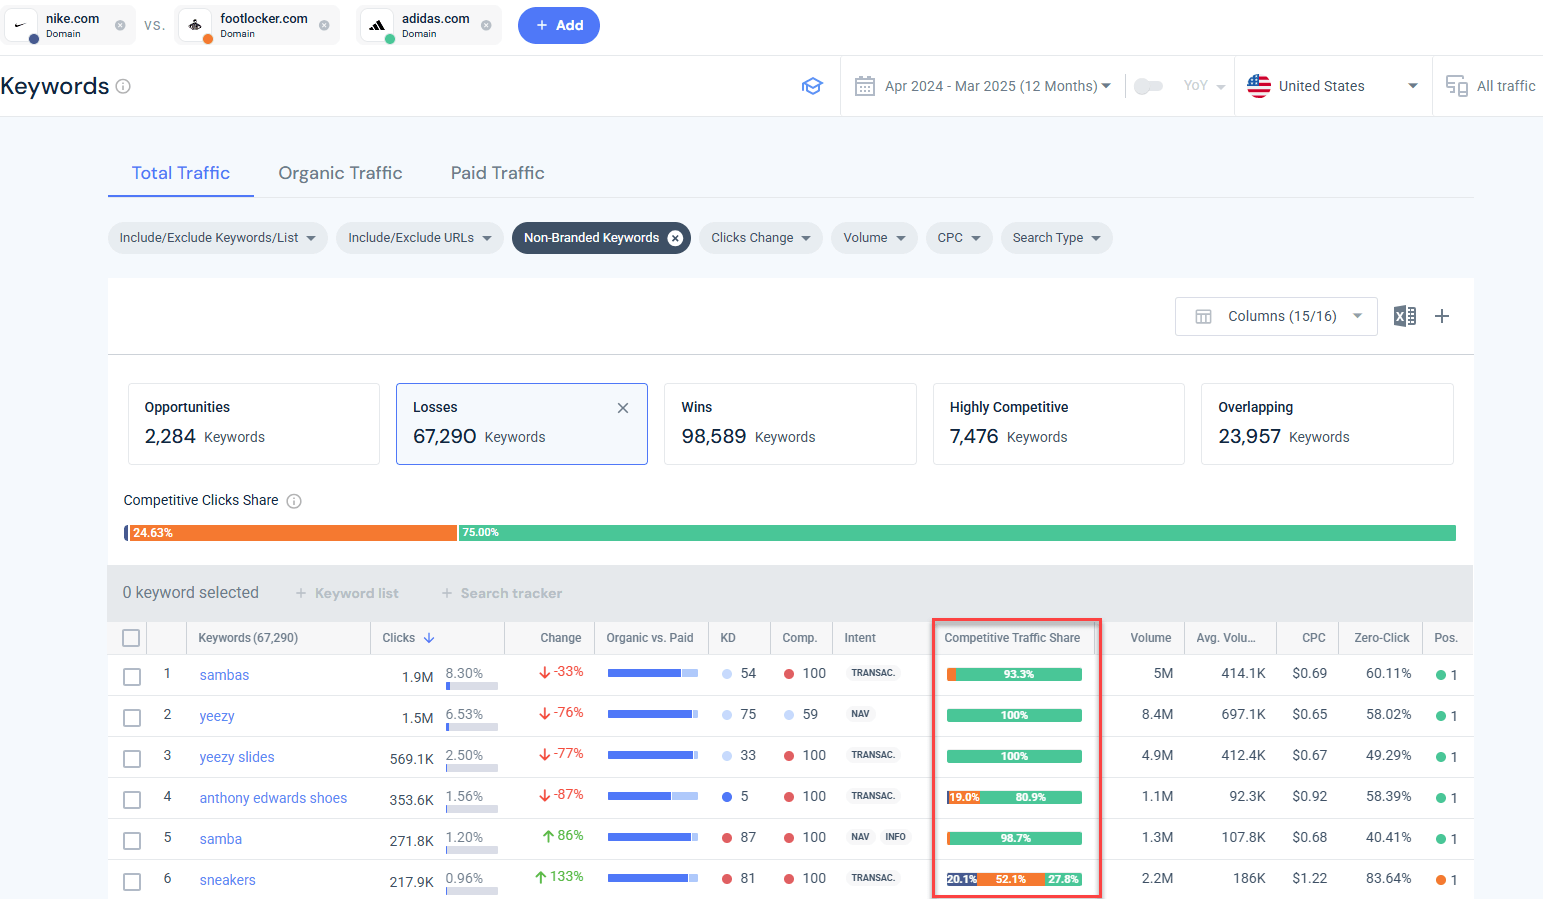Switch to Total Traffic tab
This screenshot has height=899, width=1543.
[x=181, y=173]
